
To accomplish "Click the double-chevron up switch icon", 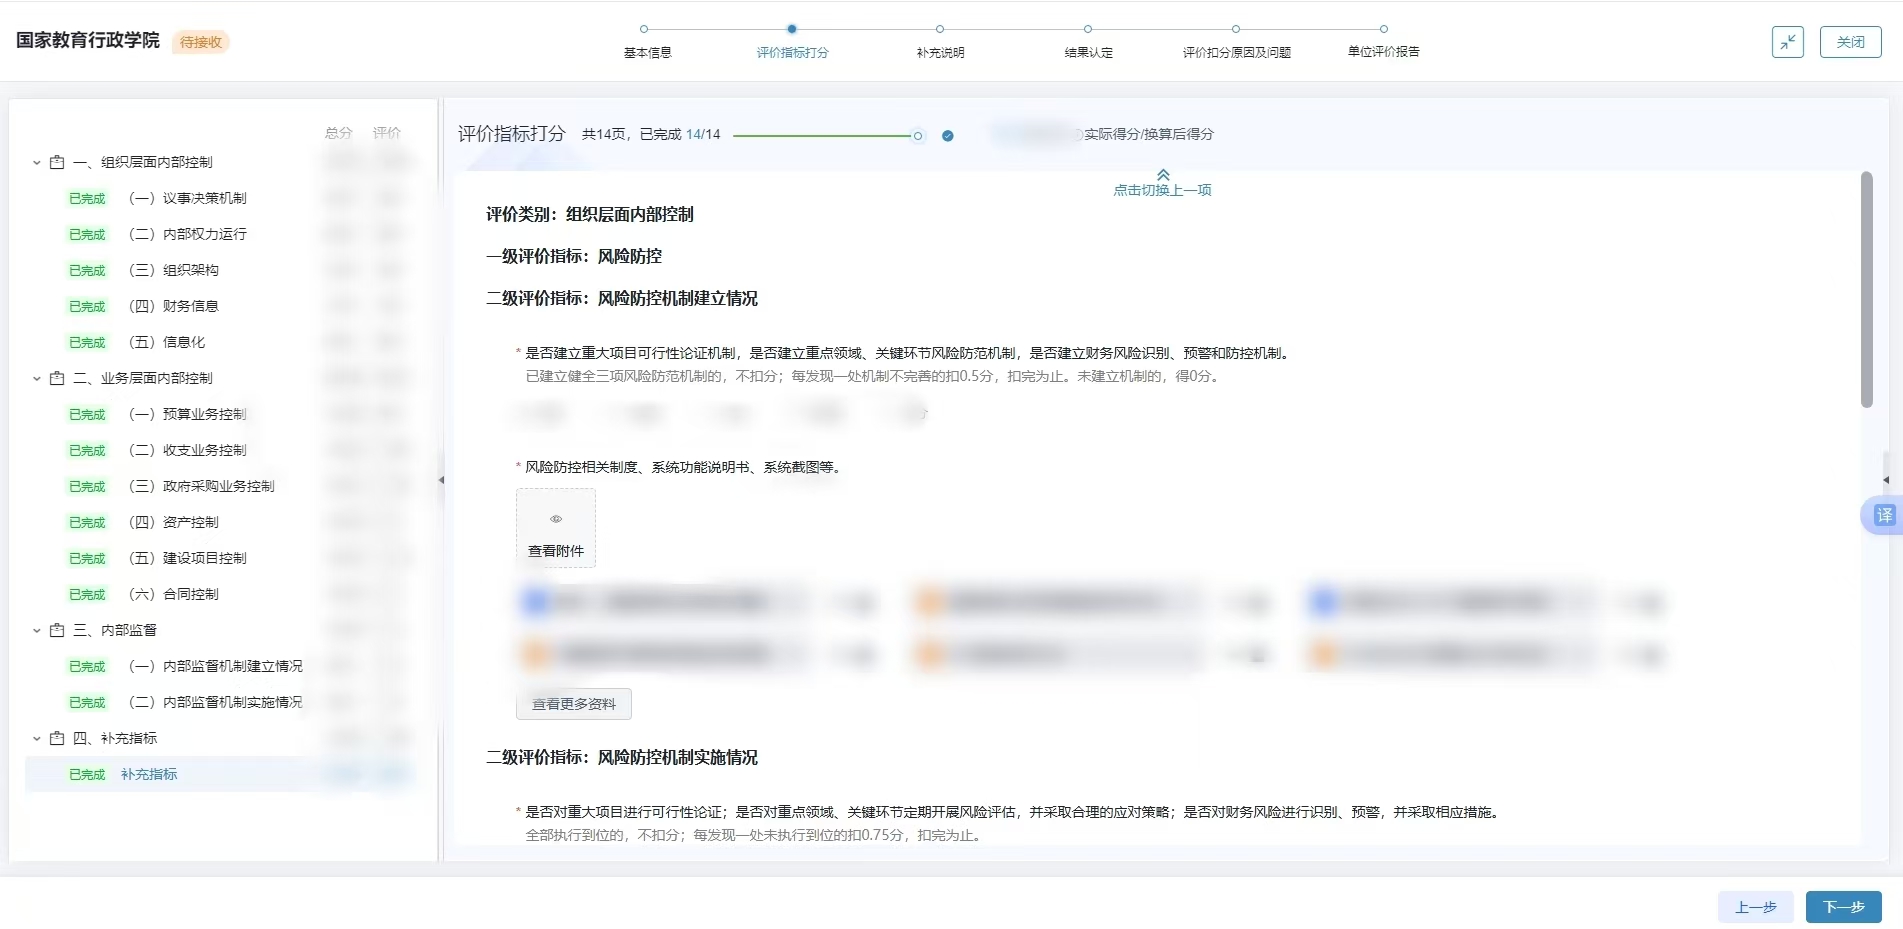I will click(1163, 175).
